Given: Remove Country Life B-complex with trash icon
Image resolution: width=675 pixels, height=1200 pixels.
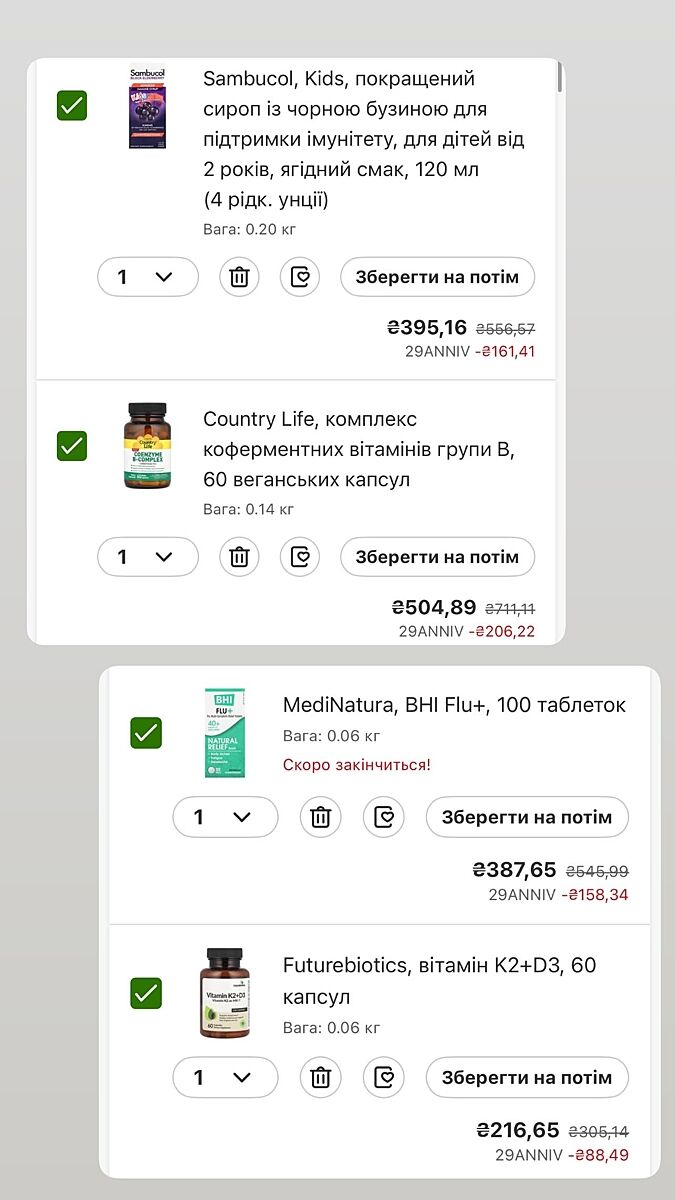Looking at the screenshot, I should point(239,557).
